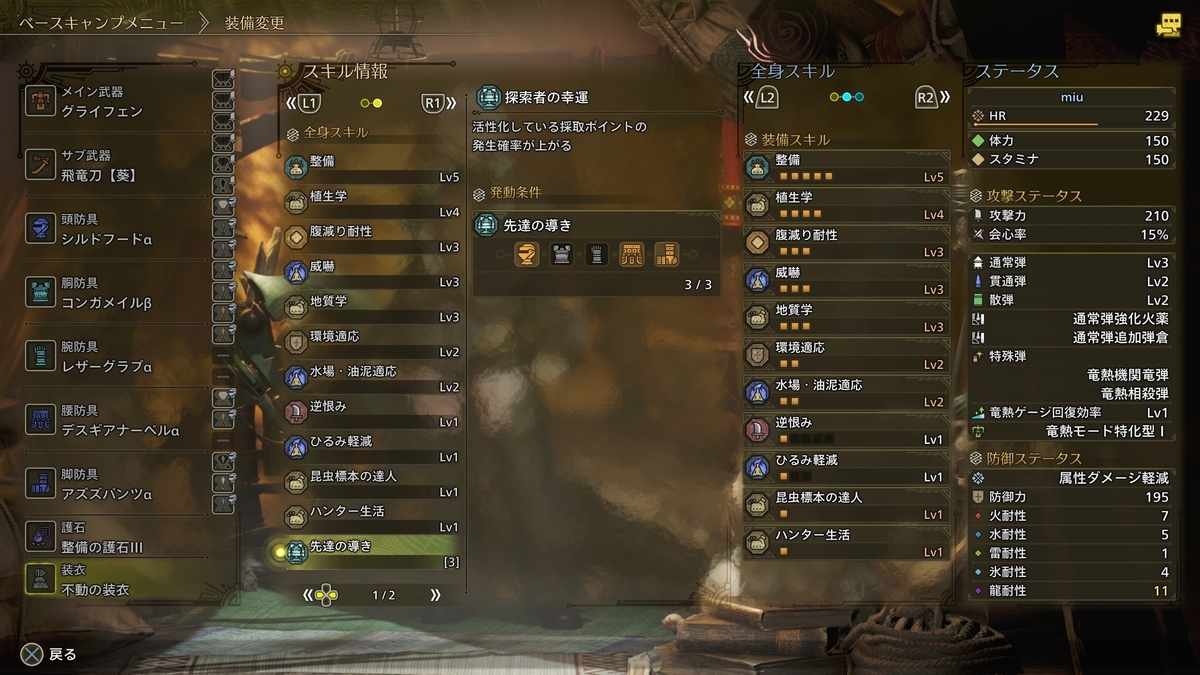Go to next skill page arrow beside 1/2
Viewport: 1200px width, 675px height.
[x=435, y=595]
